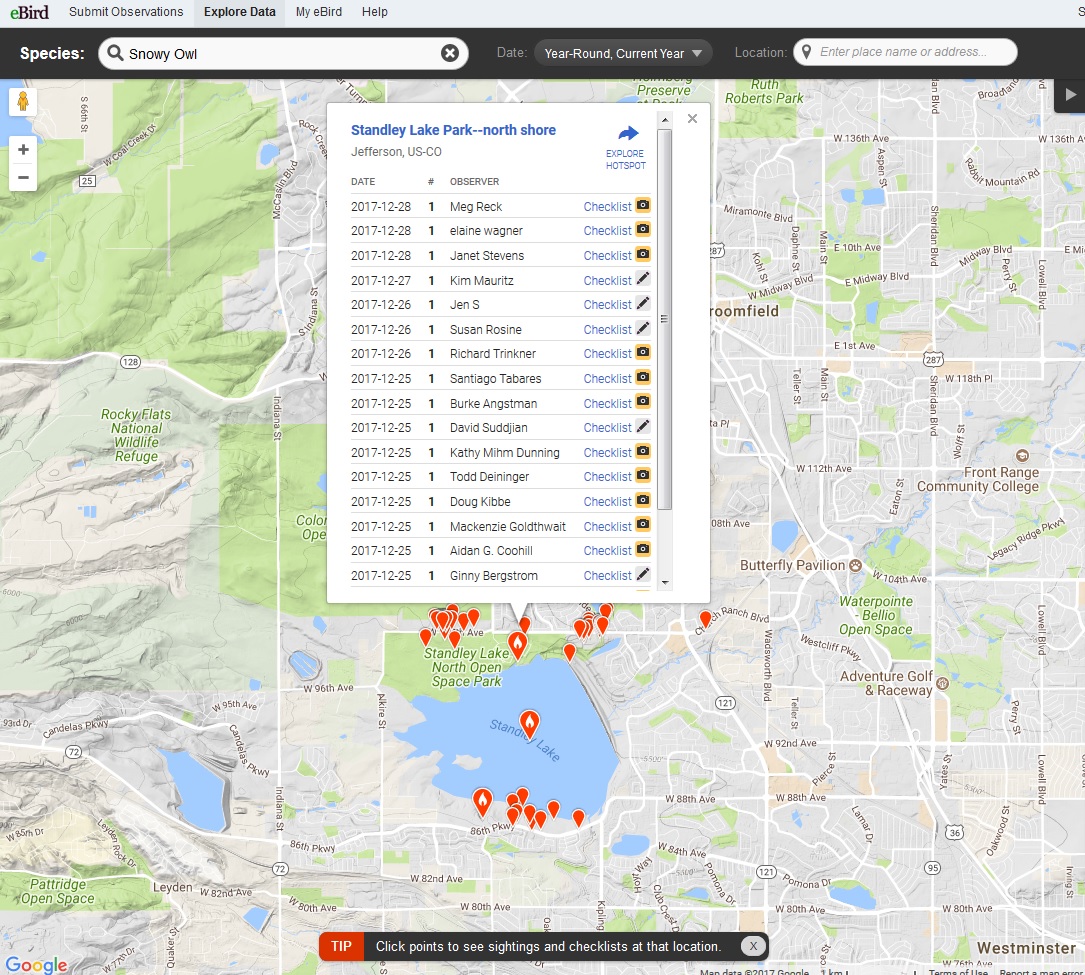Click Google logo on the map
The image size is (1085, 975).
[36, 964]
